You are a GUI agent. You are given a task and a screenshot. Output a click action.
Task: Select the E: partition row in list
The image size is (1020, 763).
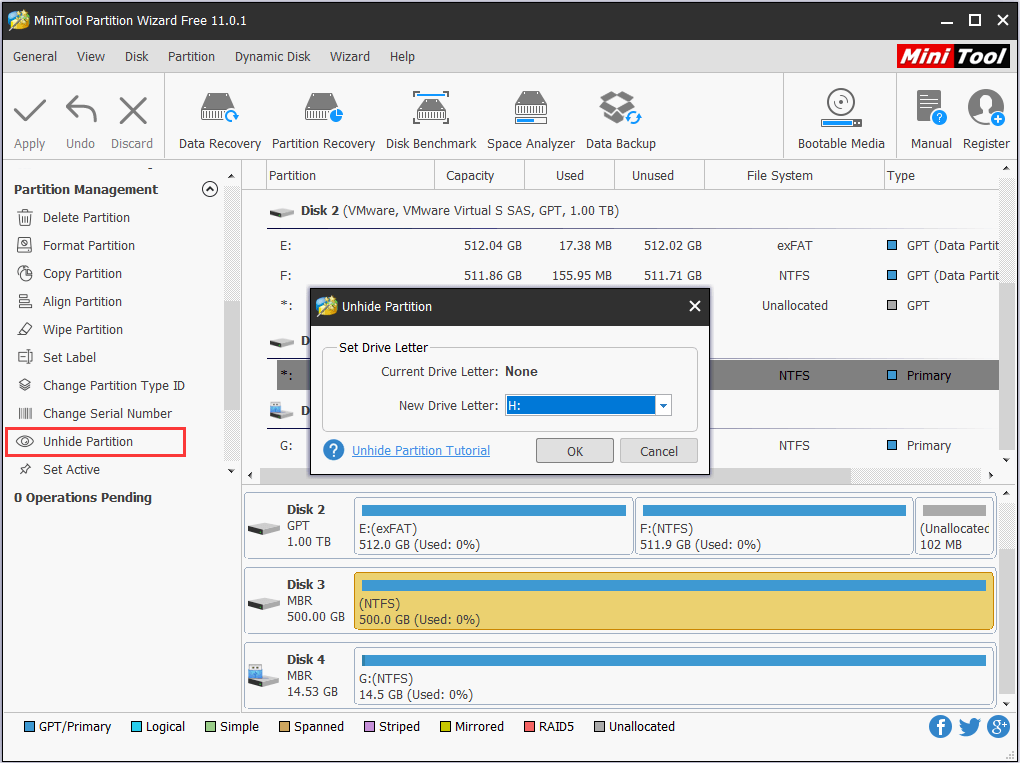(633, 245)
